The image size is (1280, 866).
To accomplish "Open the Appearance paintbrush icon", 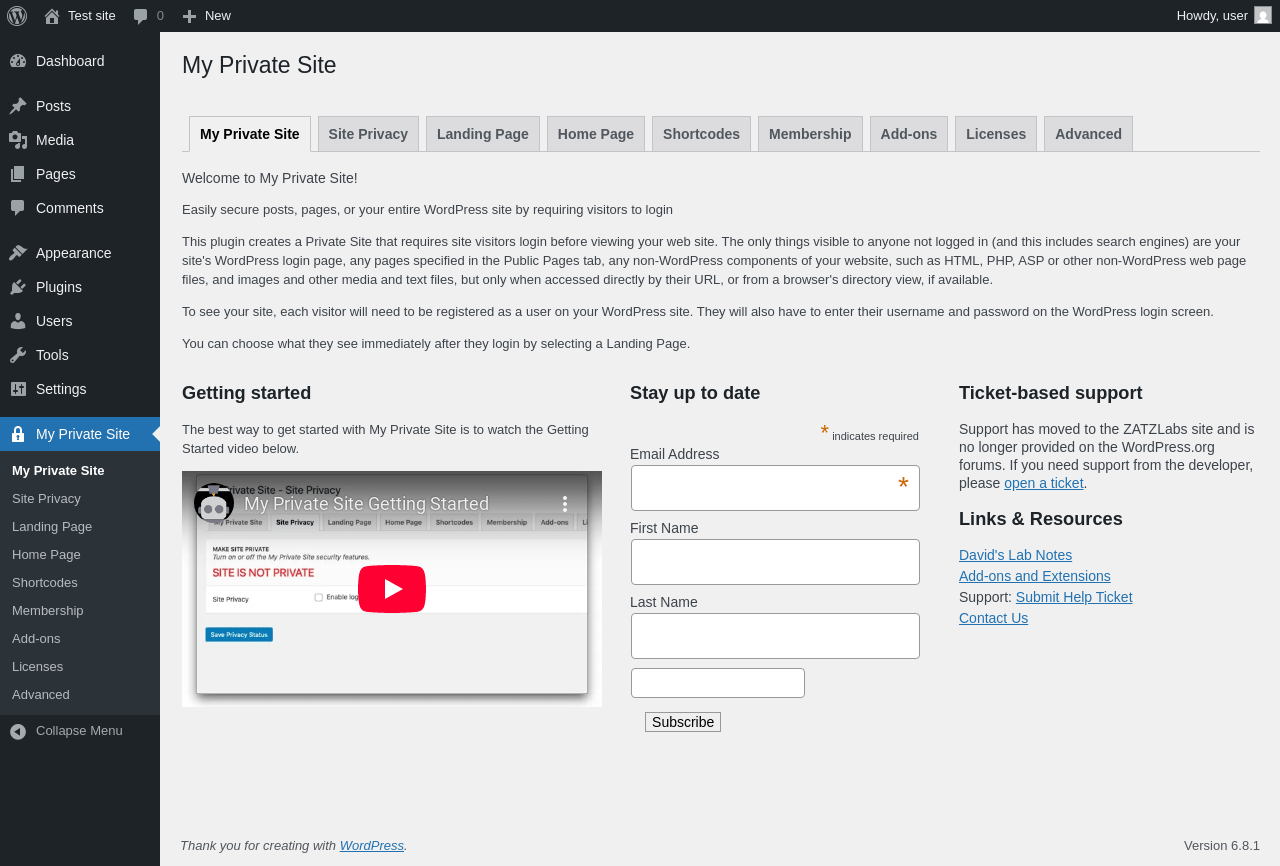I will pos(18,253).
